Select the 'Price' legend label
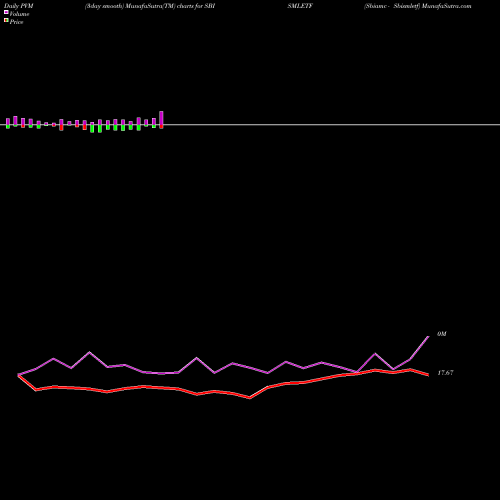Image resolution: width=500 pixels, height=500 pixels. click(16, 22)
